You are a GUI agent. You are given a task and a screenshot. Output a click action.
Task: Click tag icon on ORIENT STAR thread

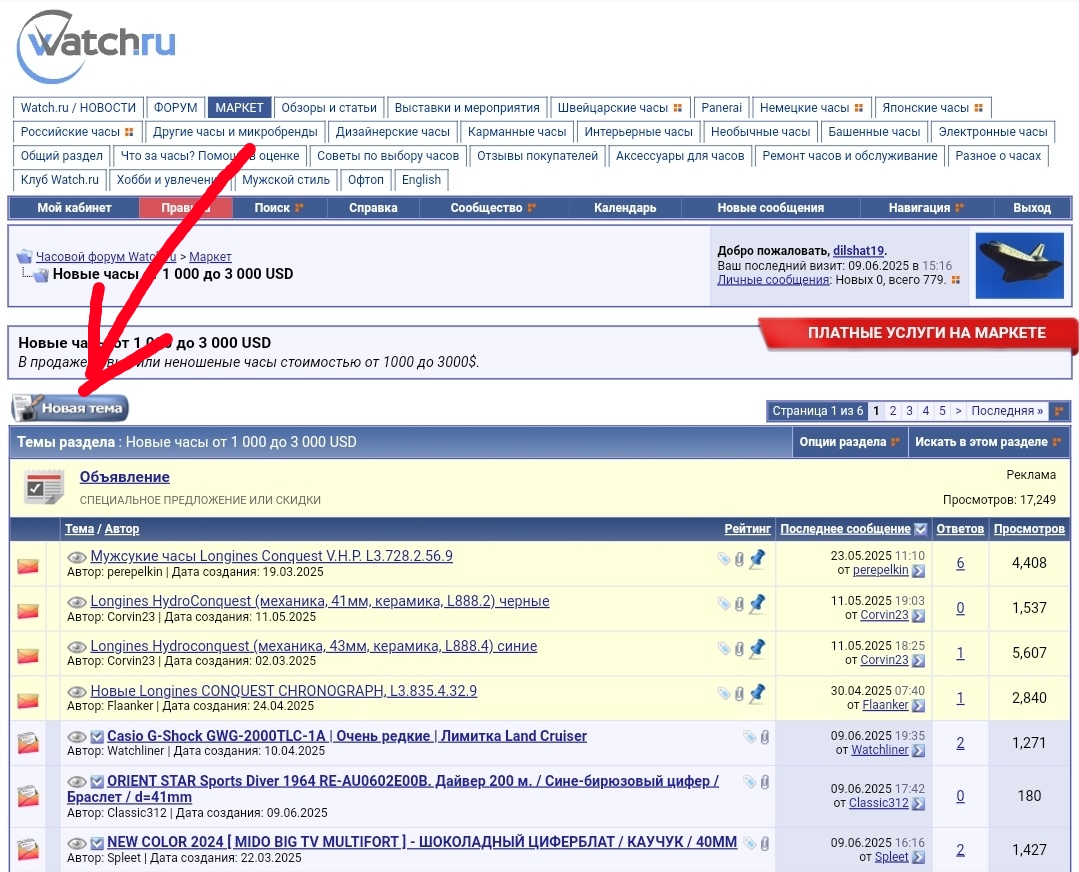pos(749,782)
